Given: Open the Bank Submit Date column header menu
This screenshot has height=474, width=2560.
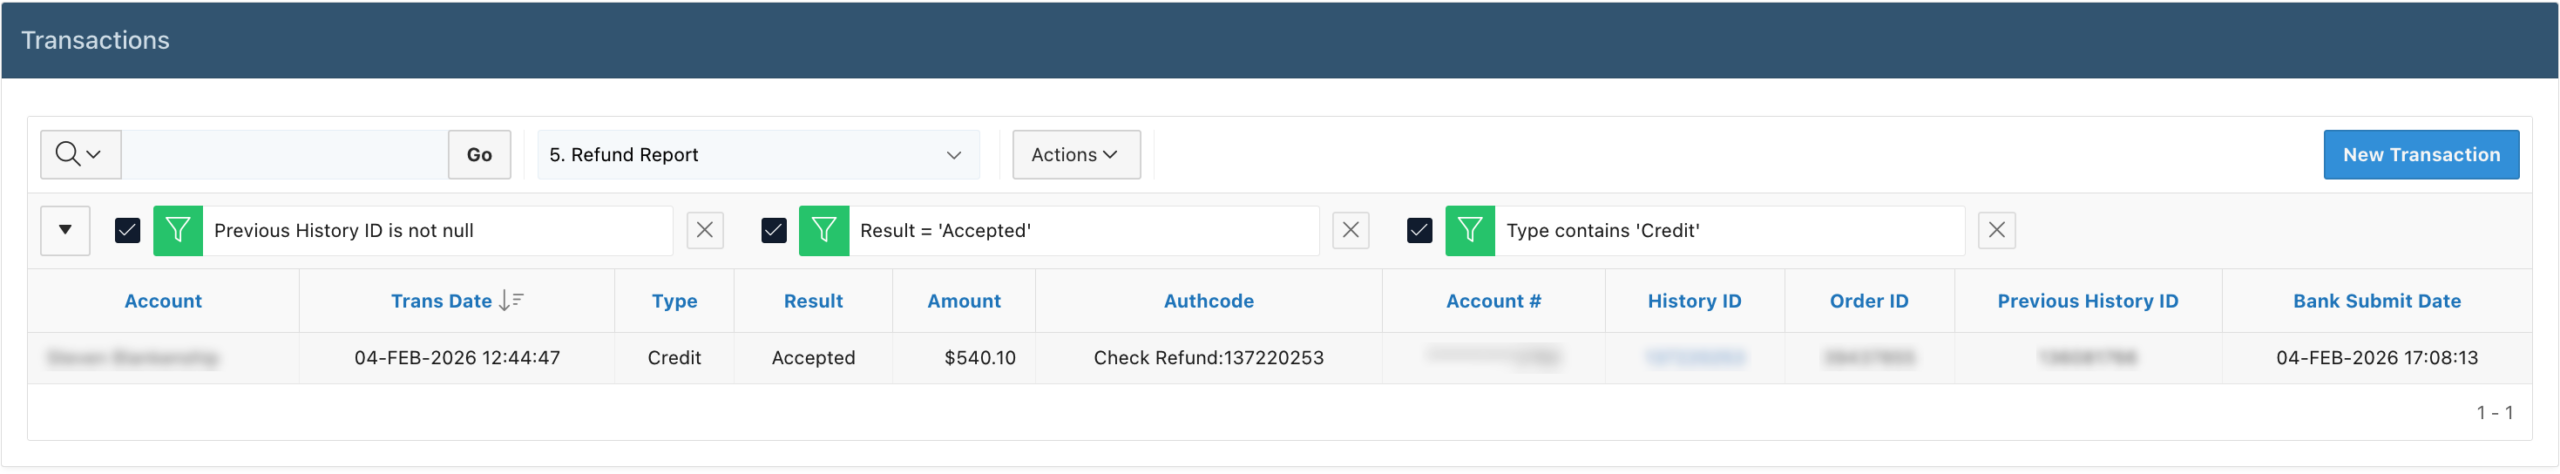Looking at the screenshot, I should (x=2376, y=301).
